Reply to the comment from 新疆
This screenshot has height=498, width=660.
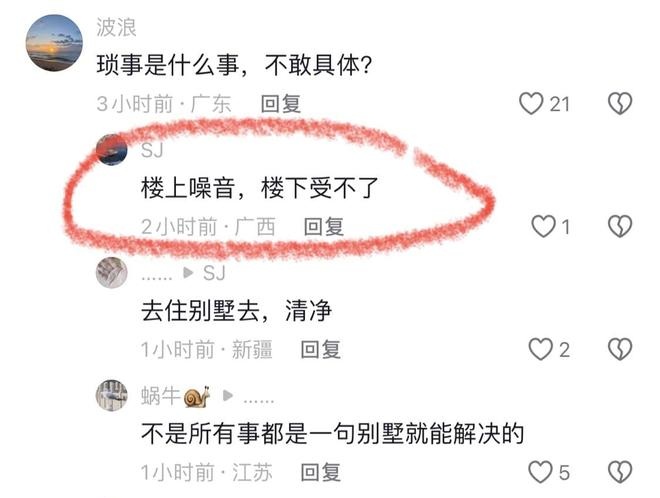321,349
